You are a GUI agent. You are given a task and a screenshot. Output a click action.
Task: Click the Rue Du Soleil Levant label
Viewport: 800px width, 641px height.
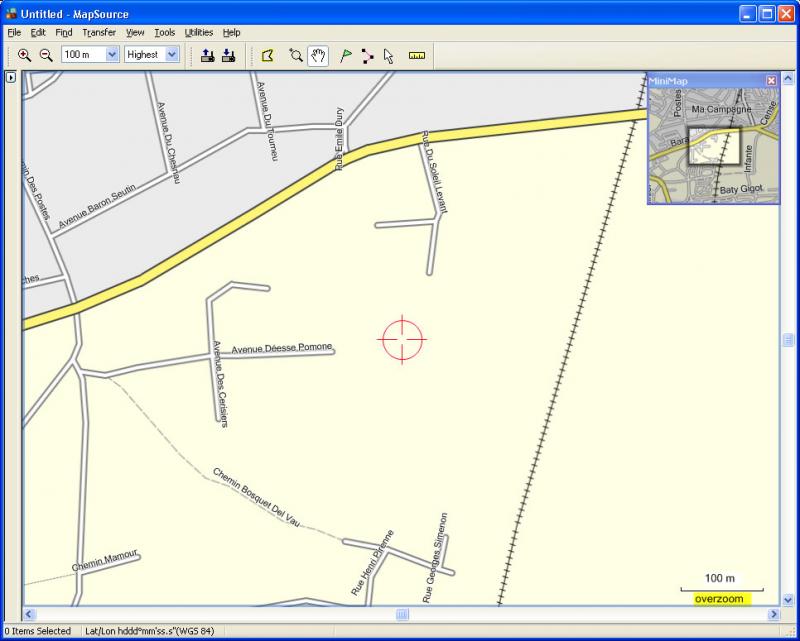(434, 172)
